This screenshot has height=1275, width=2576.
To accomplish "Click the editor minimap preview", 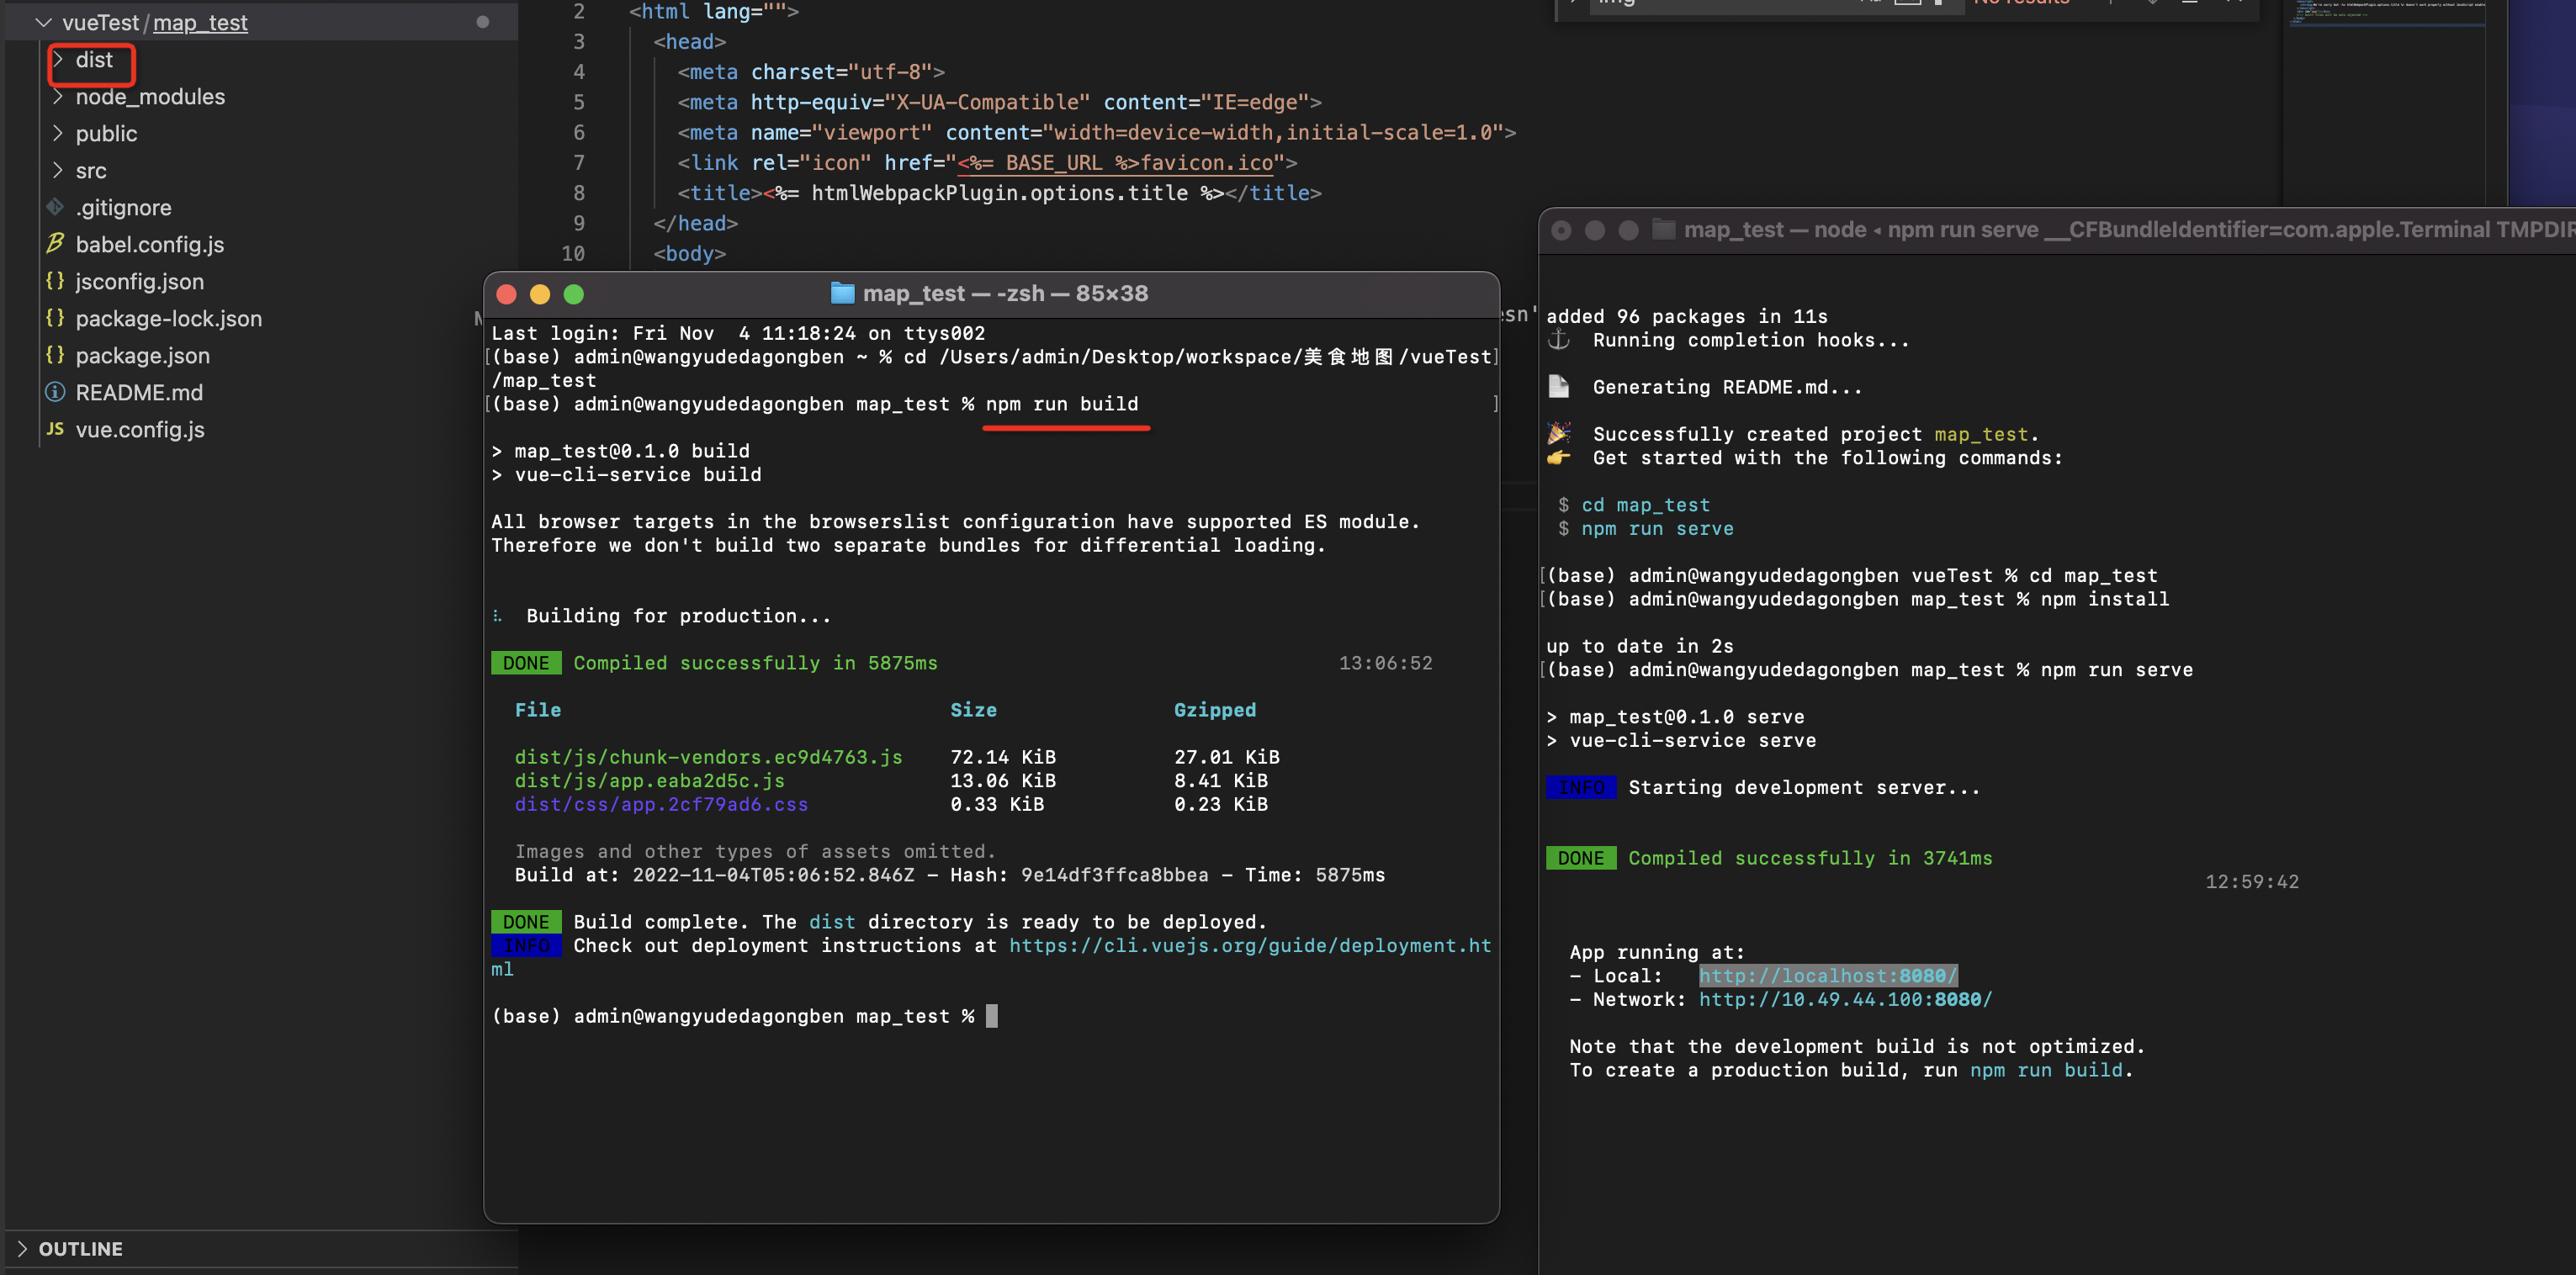I will [x=2385, y=15].
